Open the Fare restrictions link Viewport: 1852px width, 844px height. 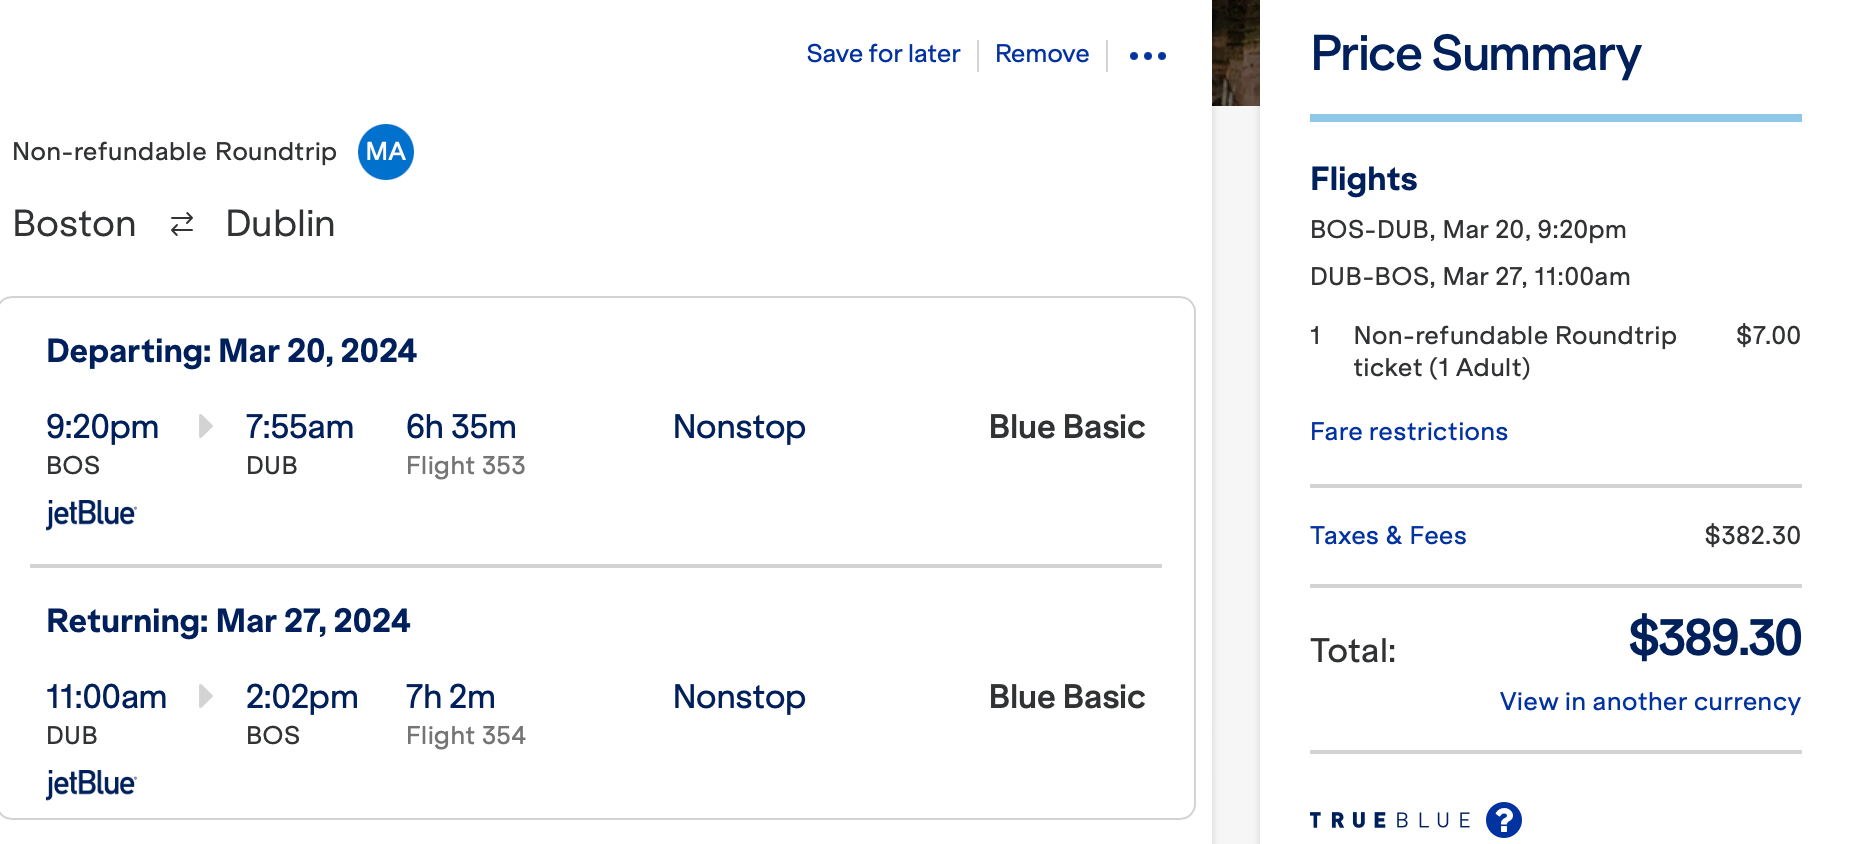(1409, 432)
